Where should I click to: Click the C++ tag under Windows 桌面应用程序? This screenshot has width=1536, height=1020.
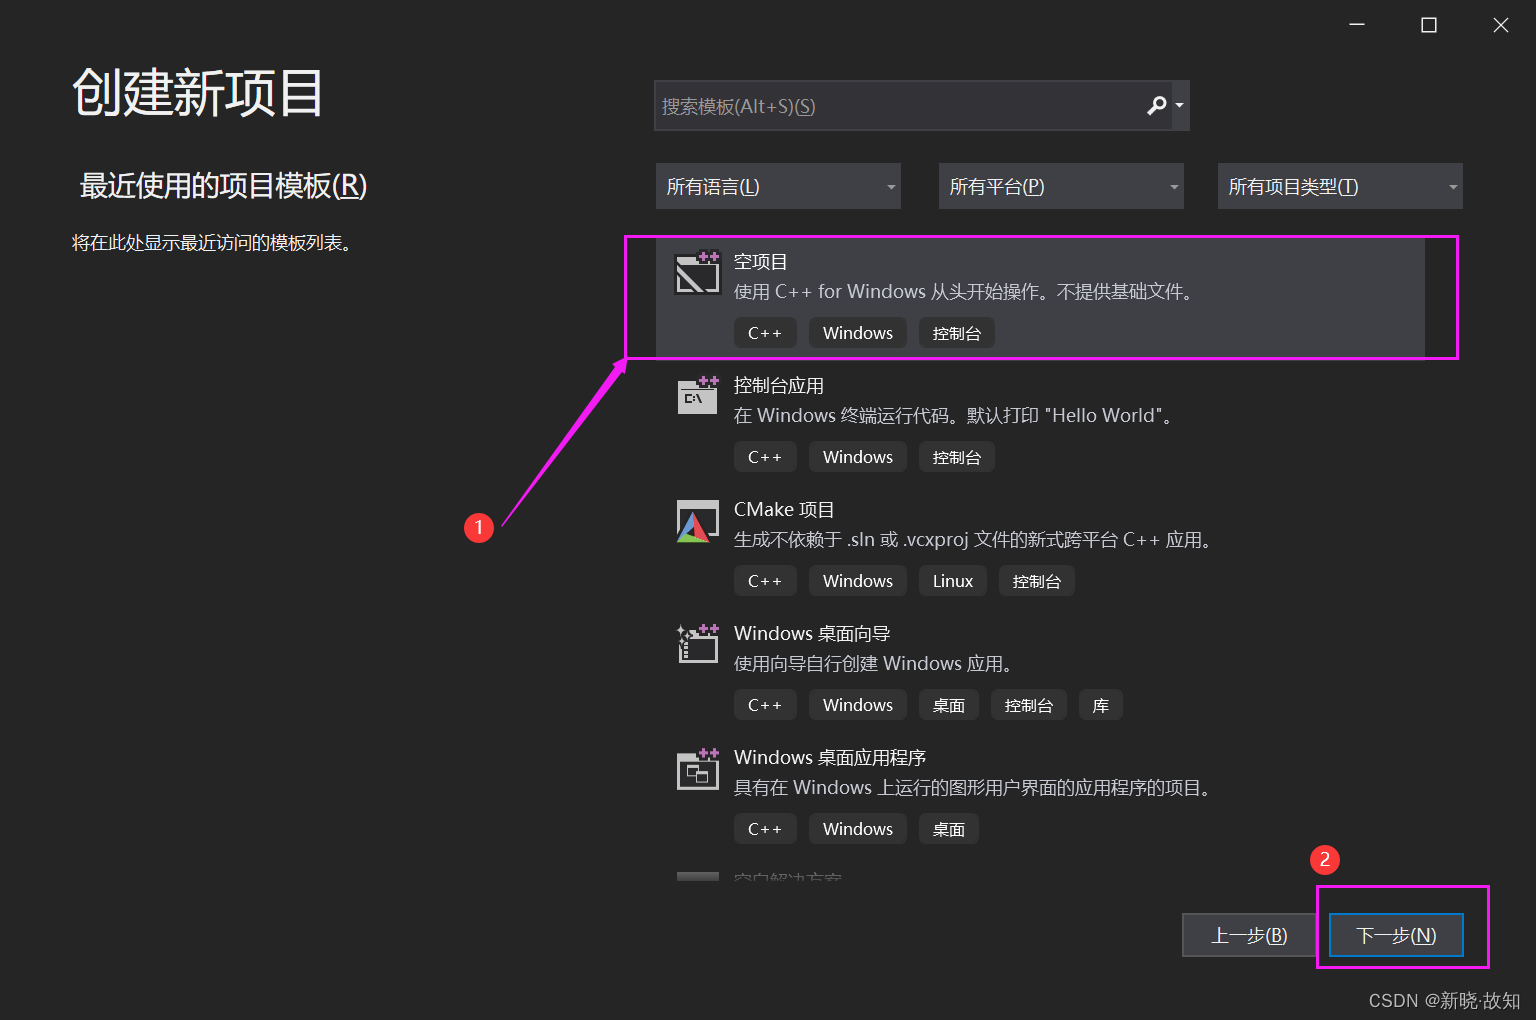[765, 829]
